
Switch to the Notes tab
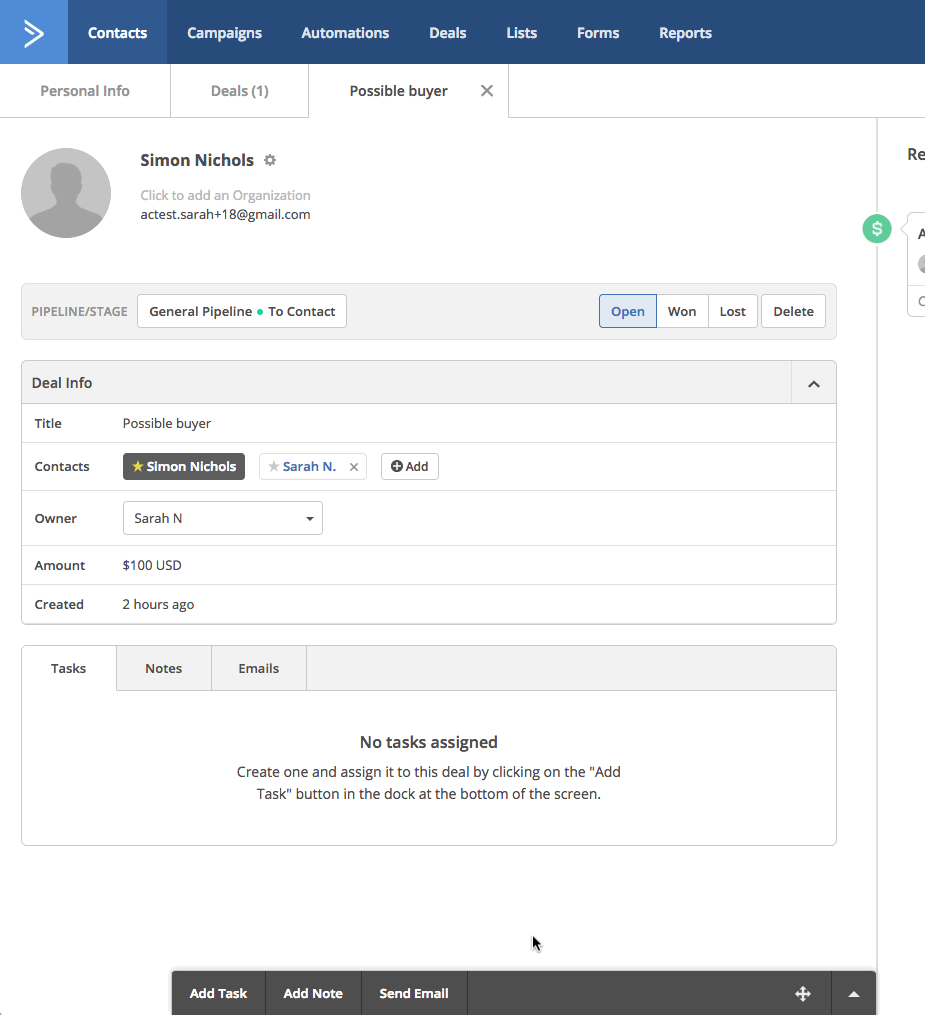coord(163,668)
